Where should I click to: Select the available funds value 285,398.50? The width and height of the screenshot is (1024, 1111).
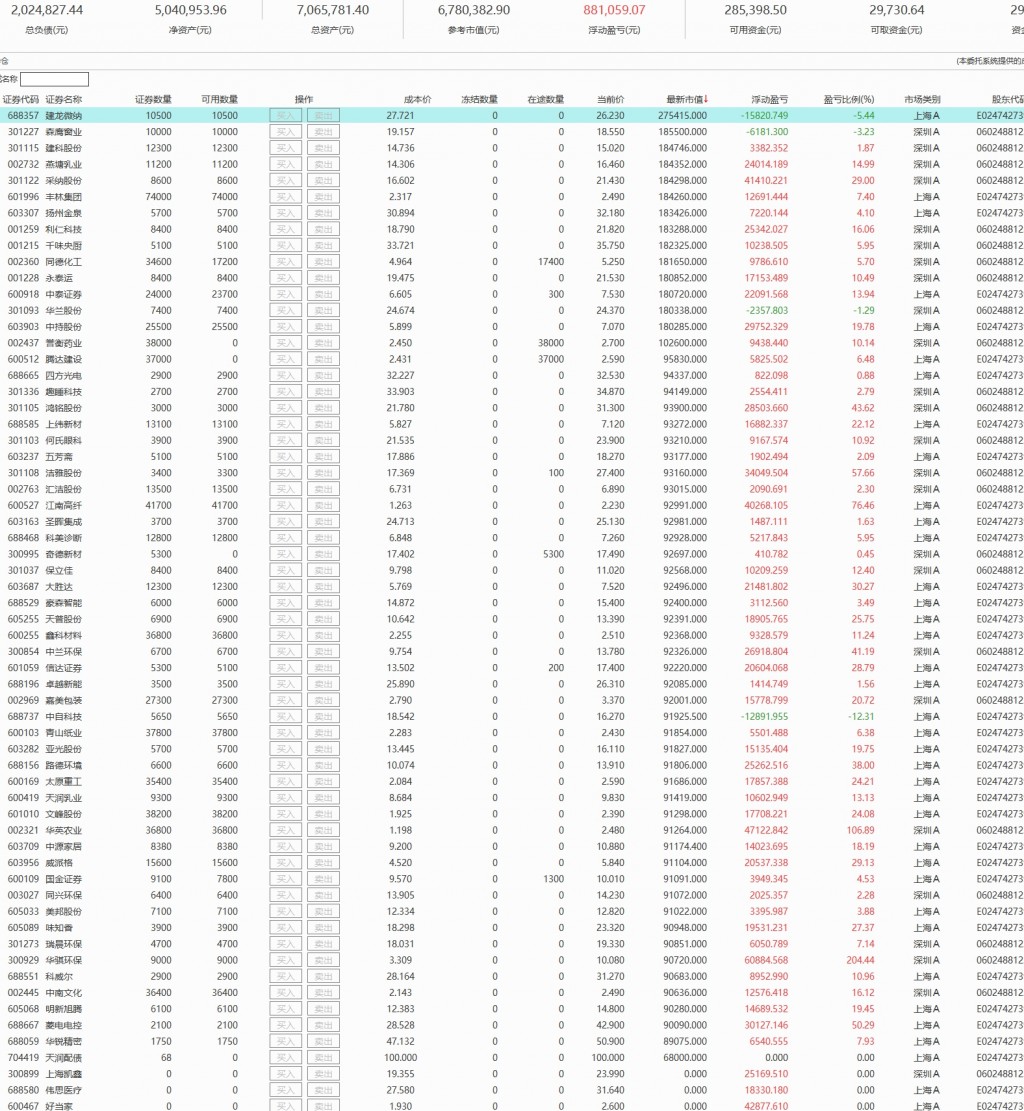tap(755, 10)
